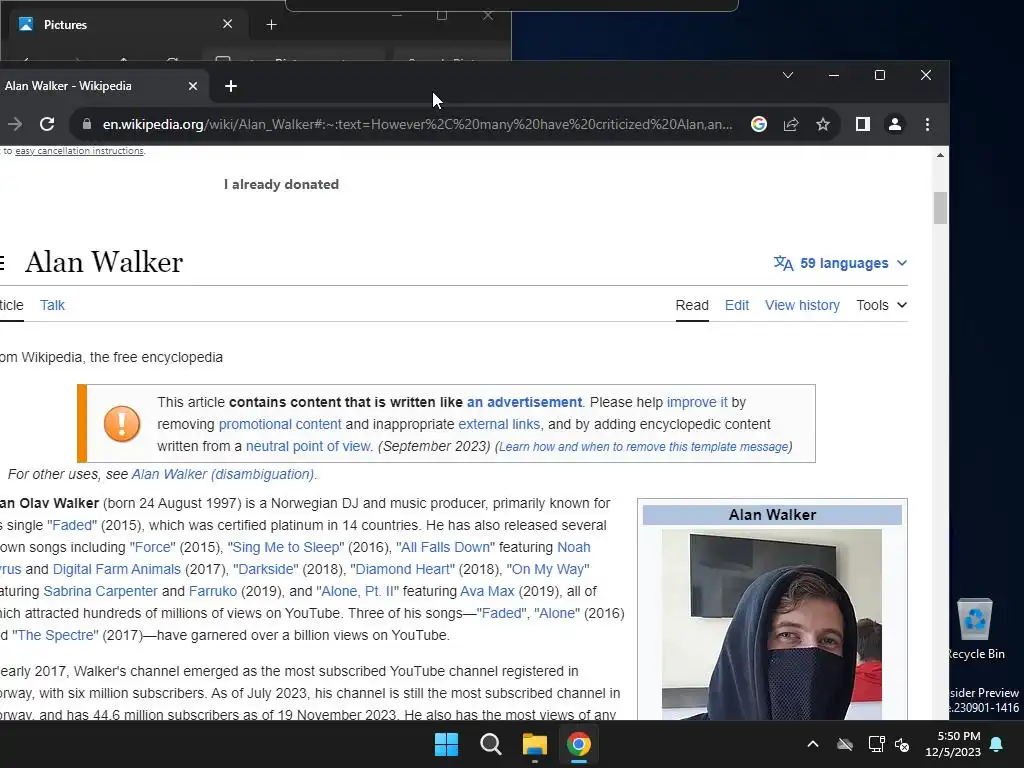Share this page using the share icon

(791, 124)
